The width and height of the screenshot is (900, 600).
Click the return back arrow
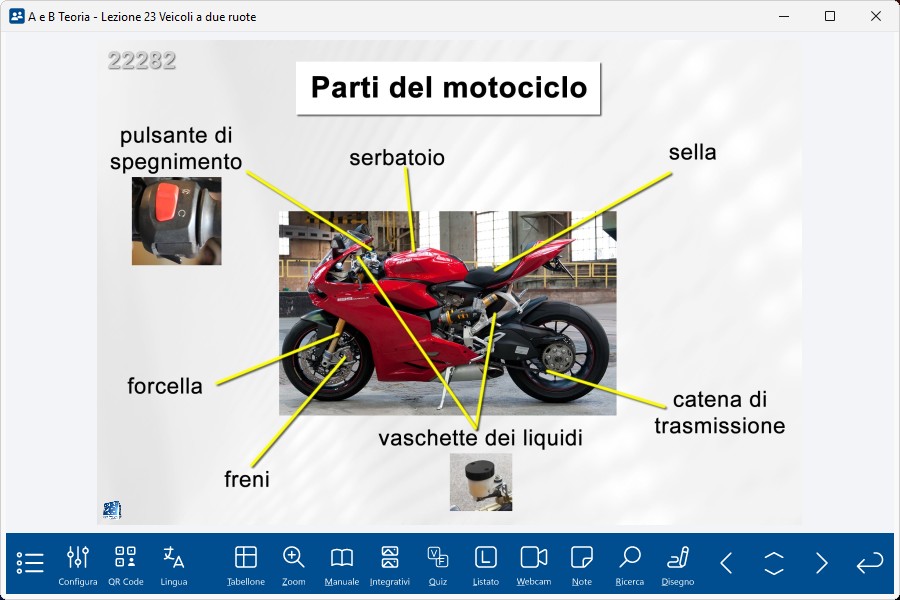click(x=870, y=563)
